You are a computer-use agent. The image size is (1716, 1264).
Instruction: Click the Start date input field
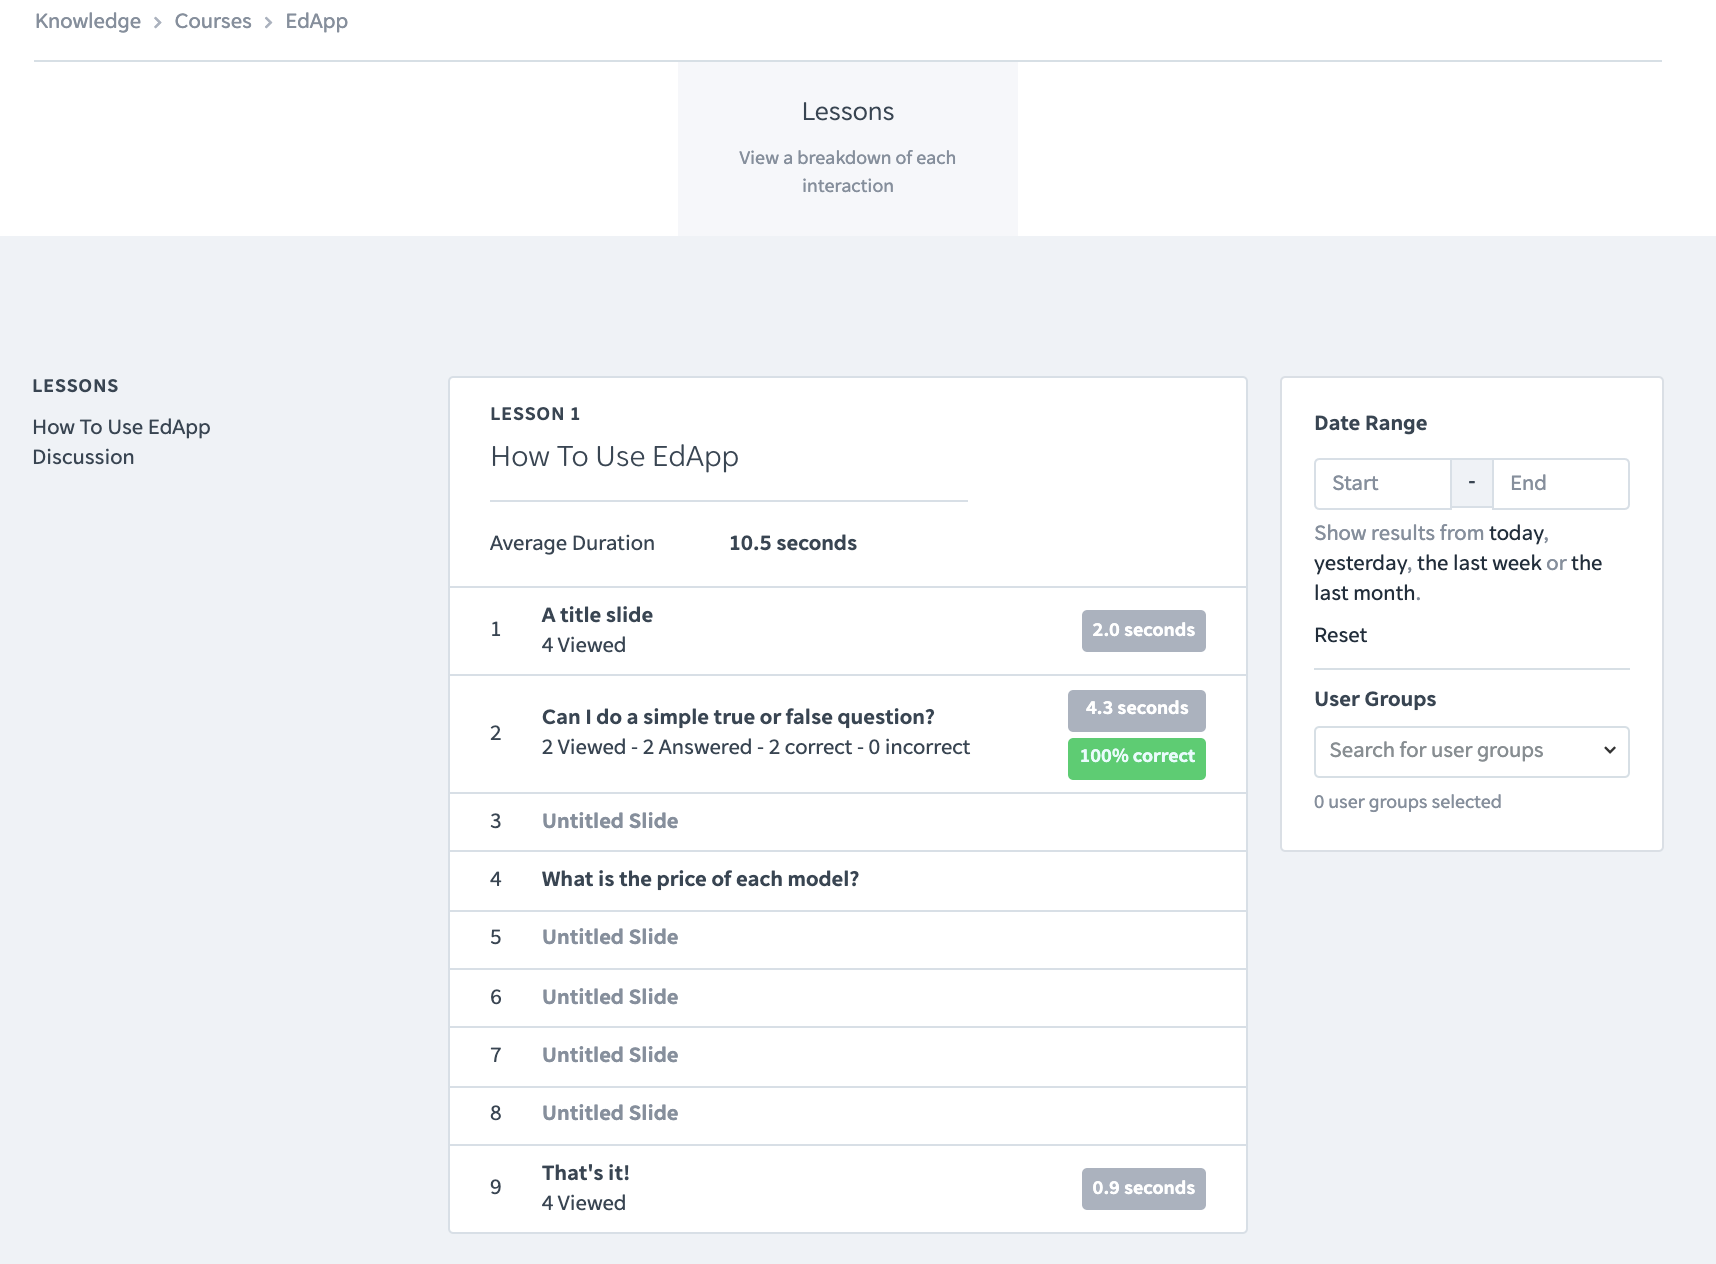pyautogui.click(x=1383, y=484)
